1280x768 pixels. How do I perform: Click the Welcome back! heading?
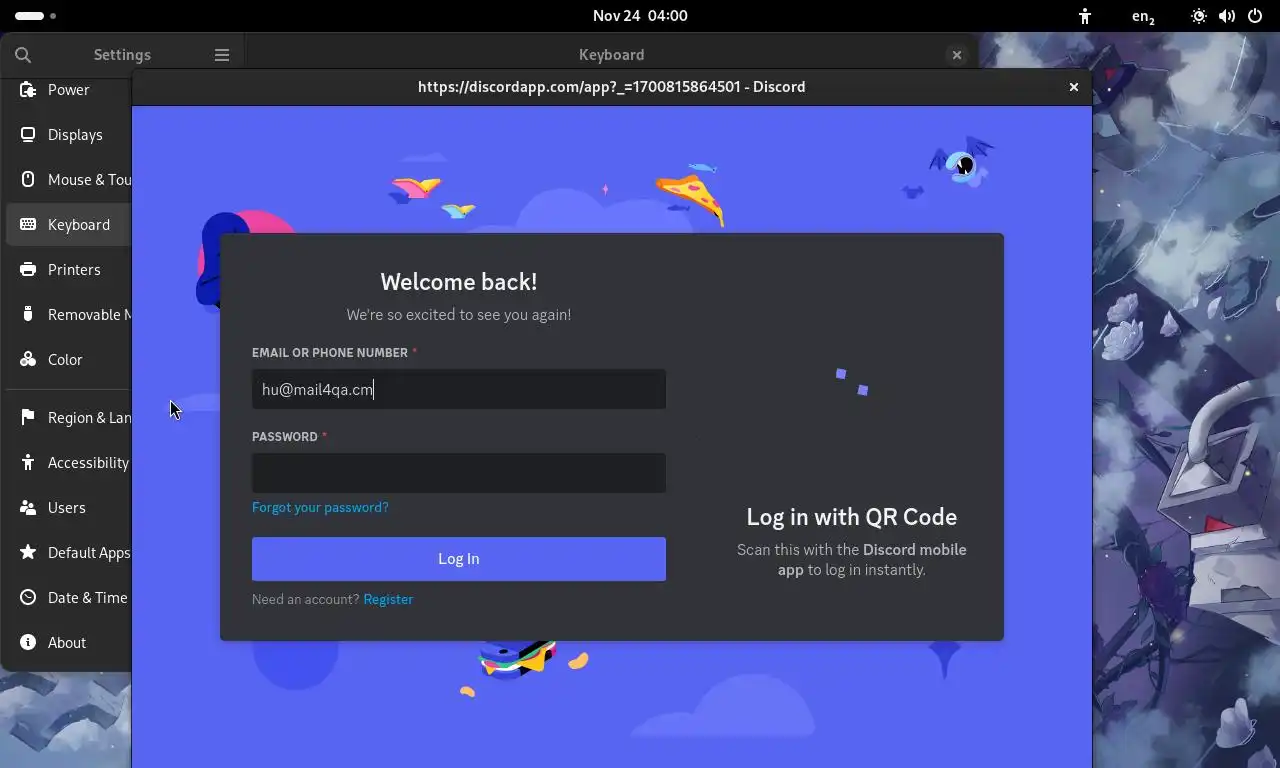click(x=459, y=282)
